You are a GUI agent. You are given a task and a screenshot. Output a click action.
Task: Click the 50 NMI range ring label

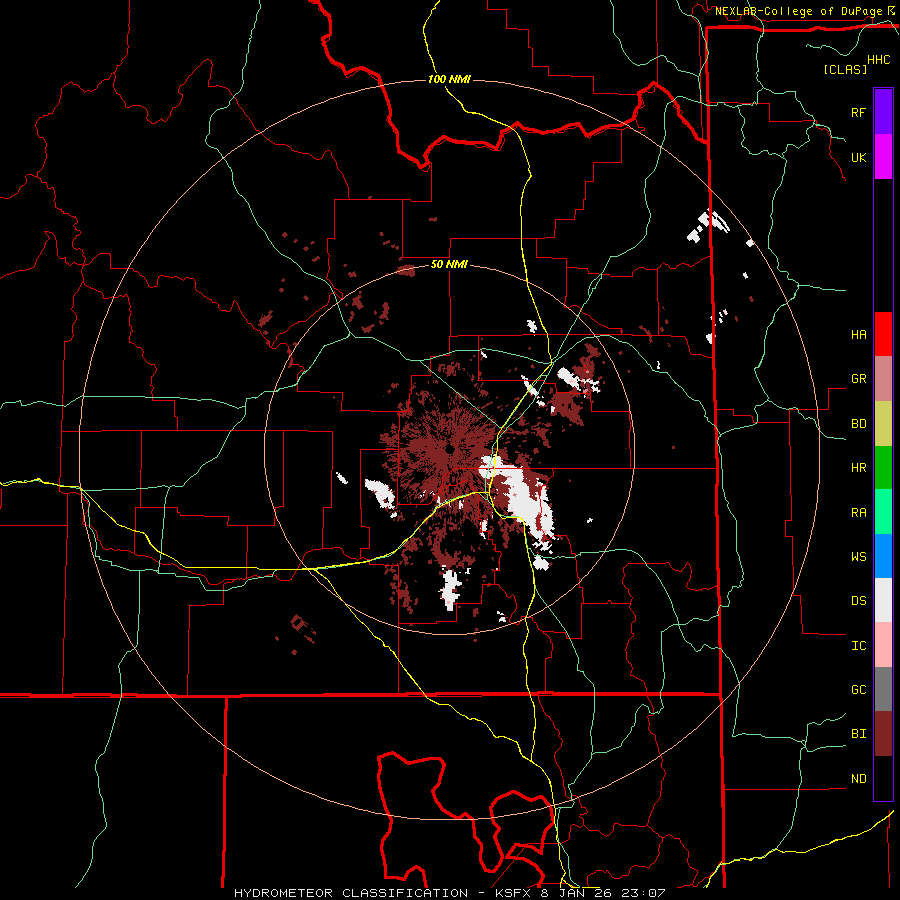point(449,265)
